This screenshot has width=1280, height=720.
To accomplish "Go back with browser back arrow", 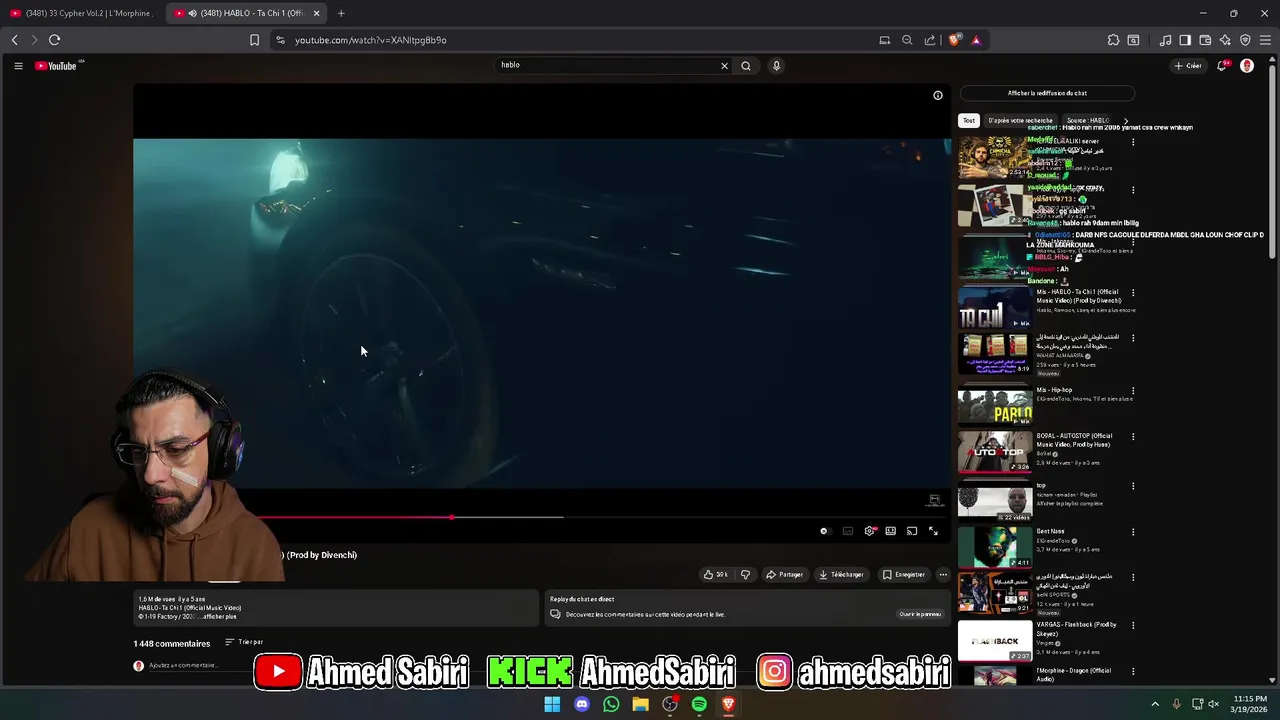I will [x=14, y=40].
